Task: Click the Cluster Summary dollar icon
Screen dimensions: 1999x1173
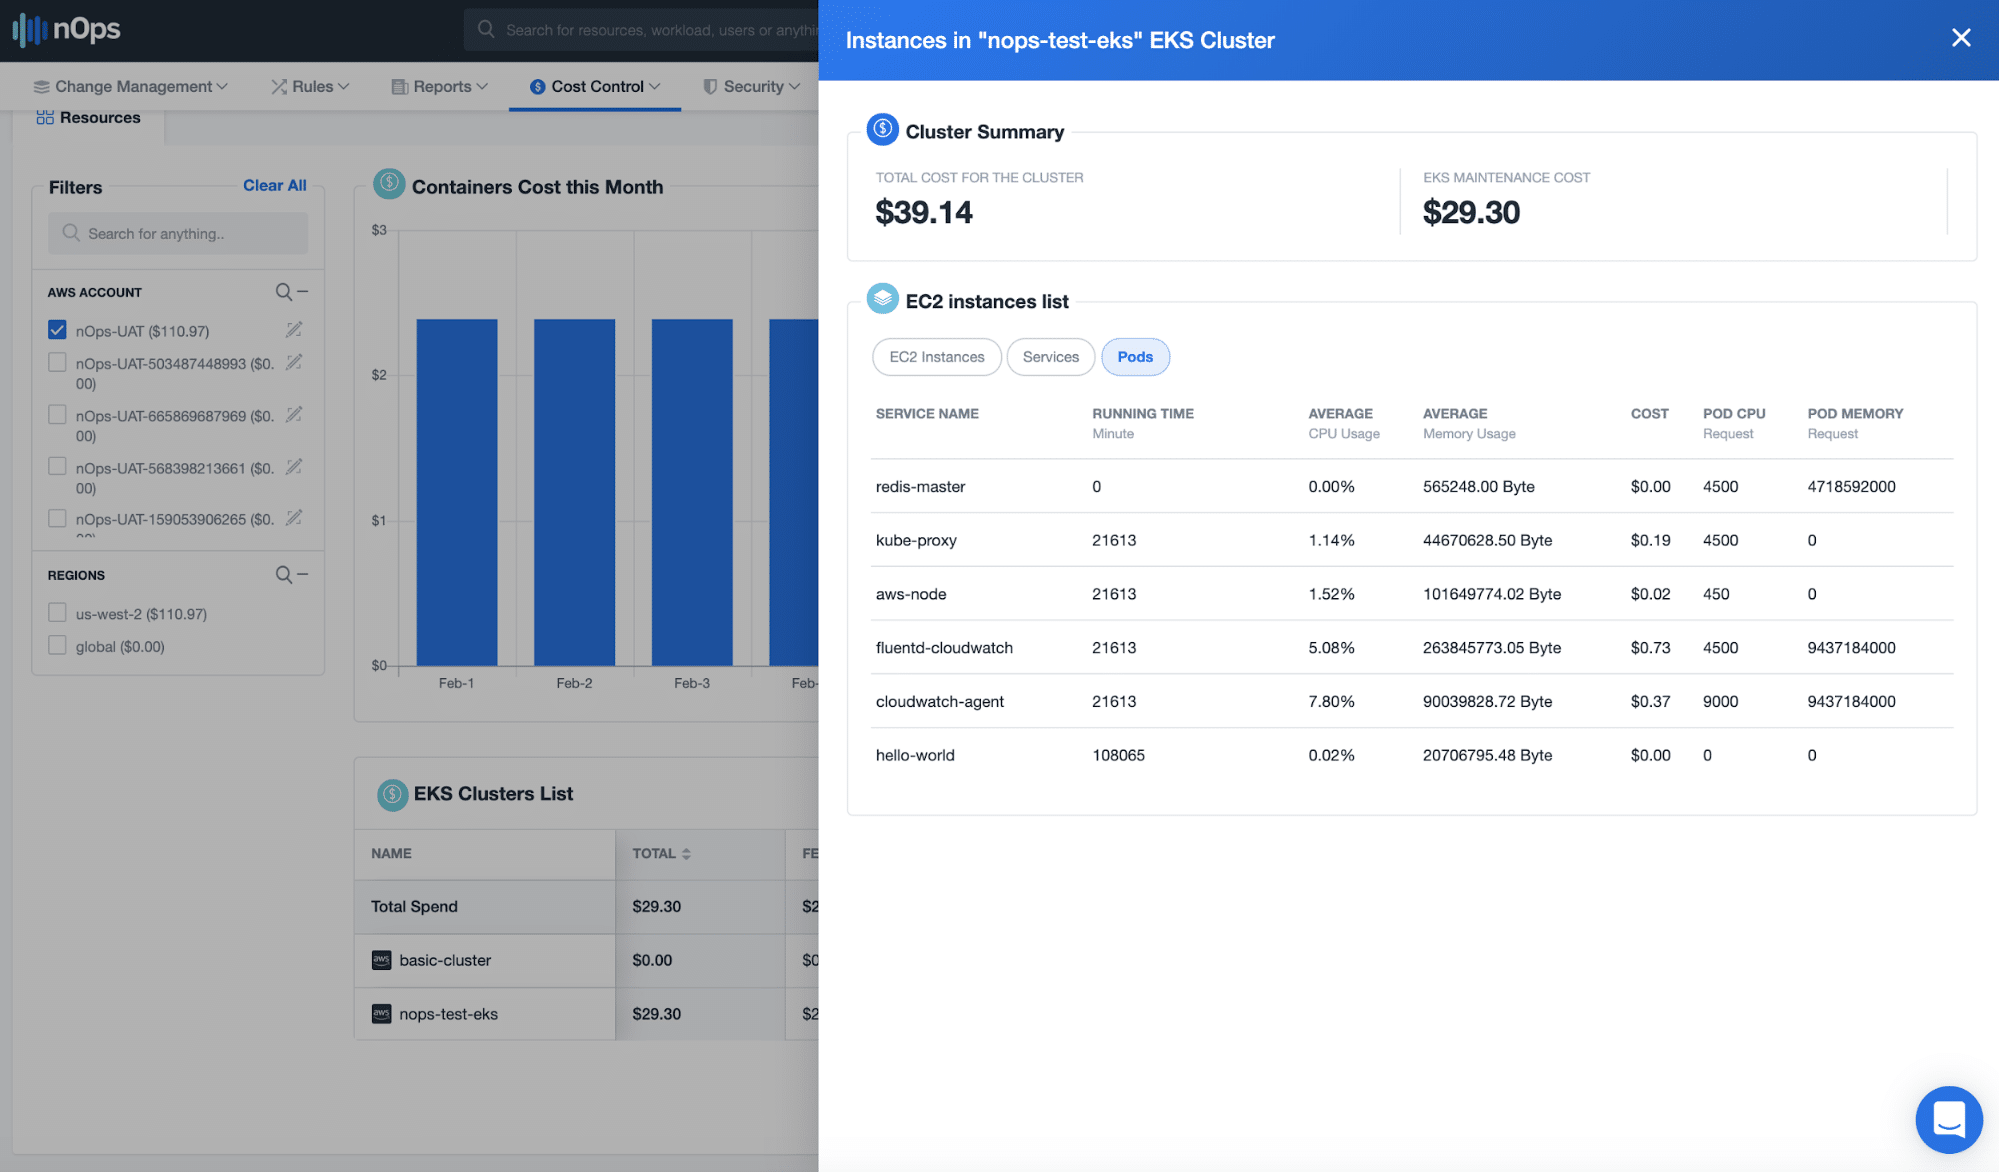Action: [882, 129]
